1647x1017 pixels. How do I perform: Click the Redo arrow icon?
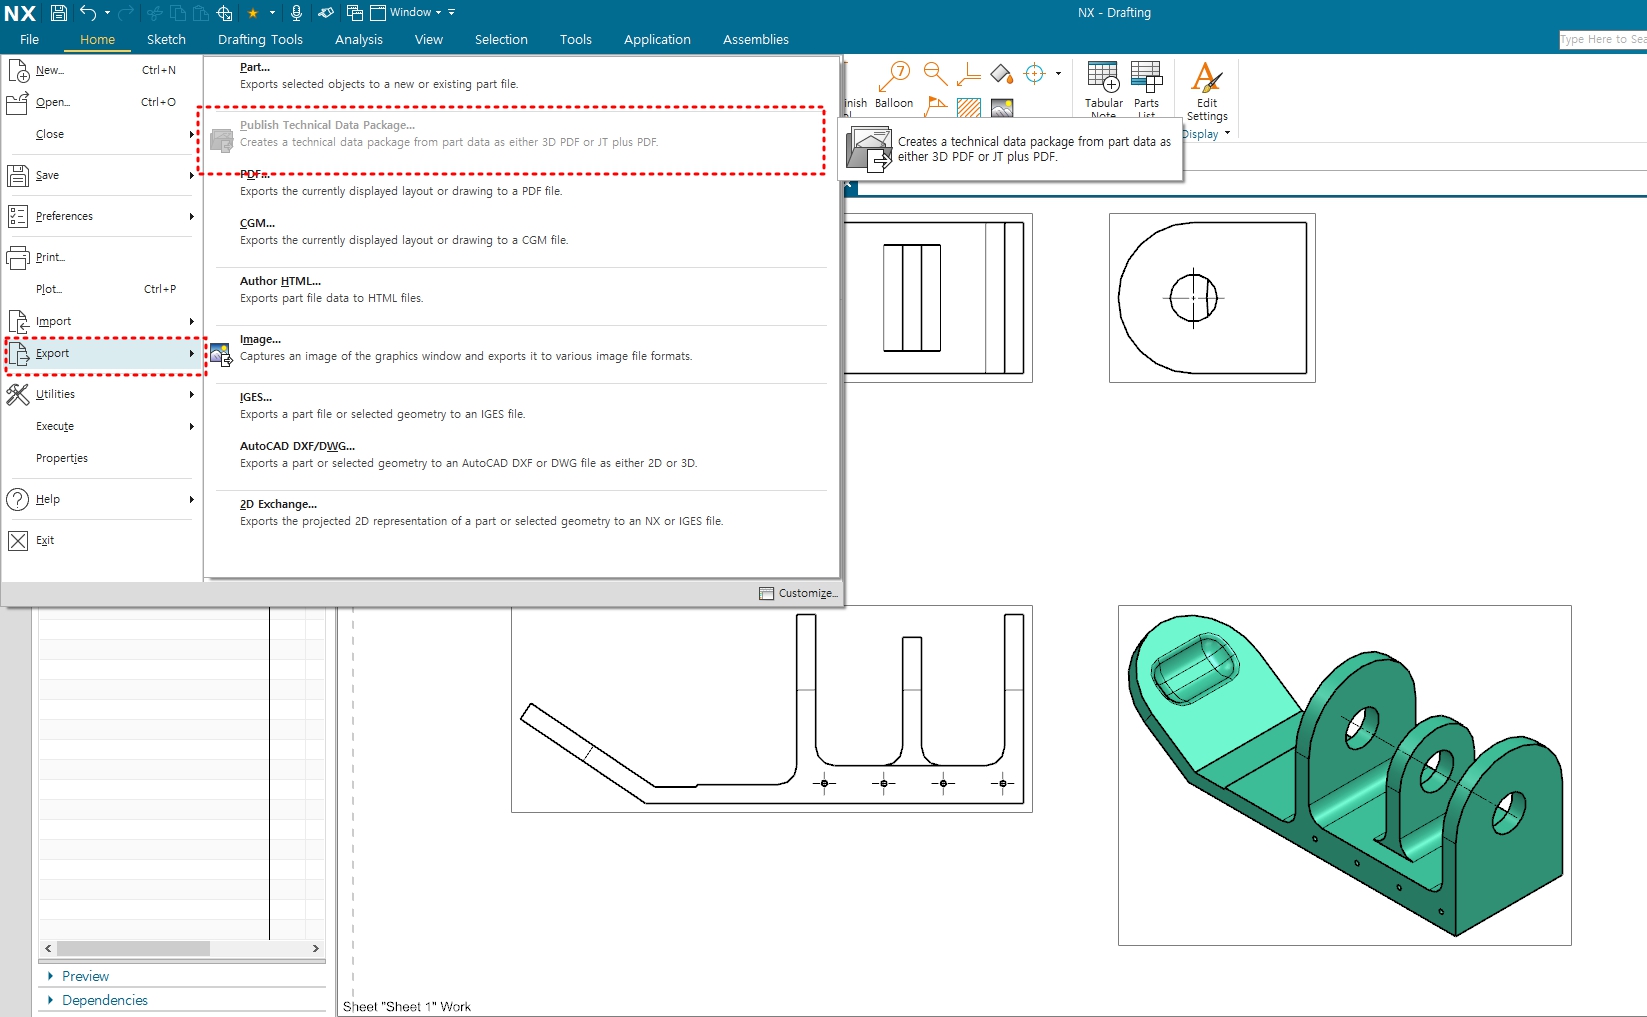pos(126,13)
